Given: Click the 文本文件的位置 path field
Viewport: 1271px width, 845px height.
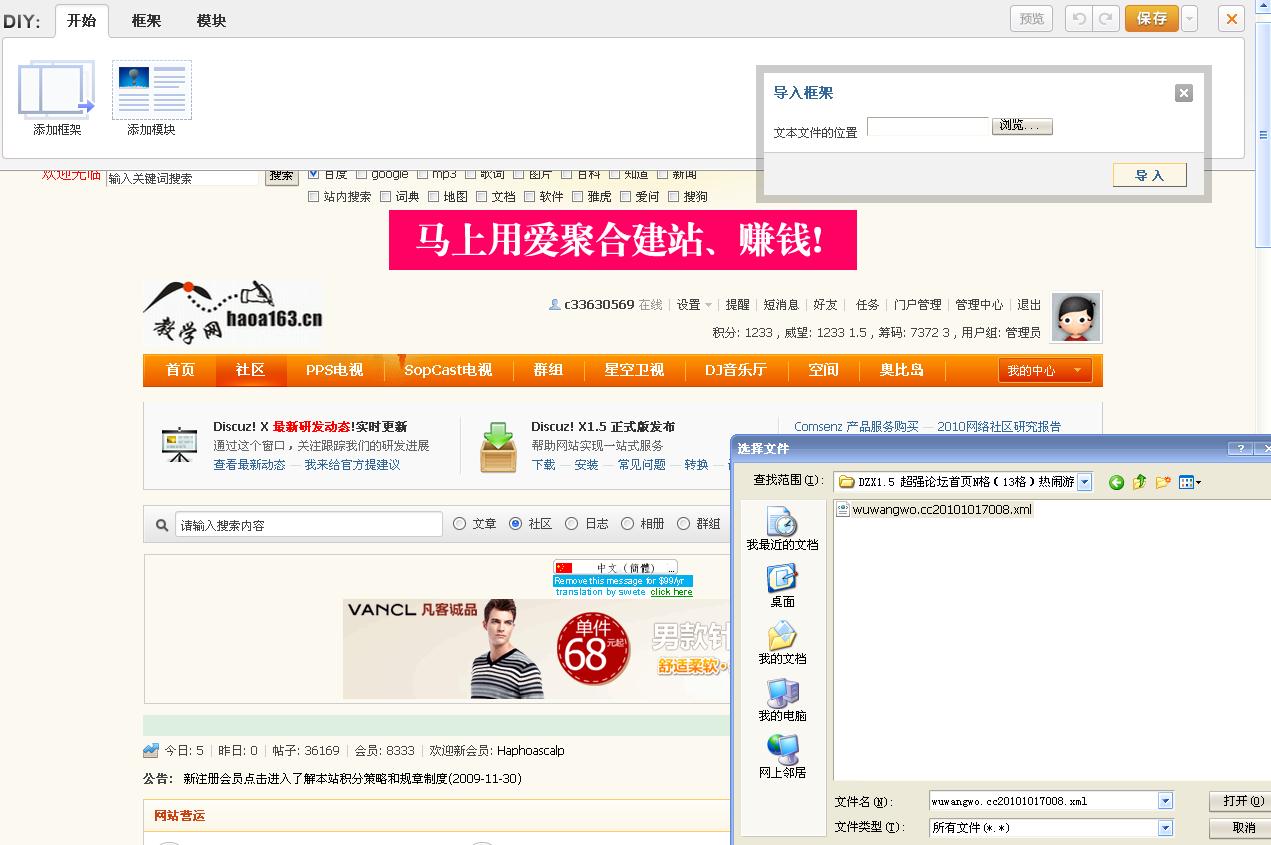Looking at the screenshot, I should pyautogui.click(x=927, y=126).
